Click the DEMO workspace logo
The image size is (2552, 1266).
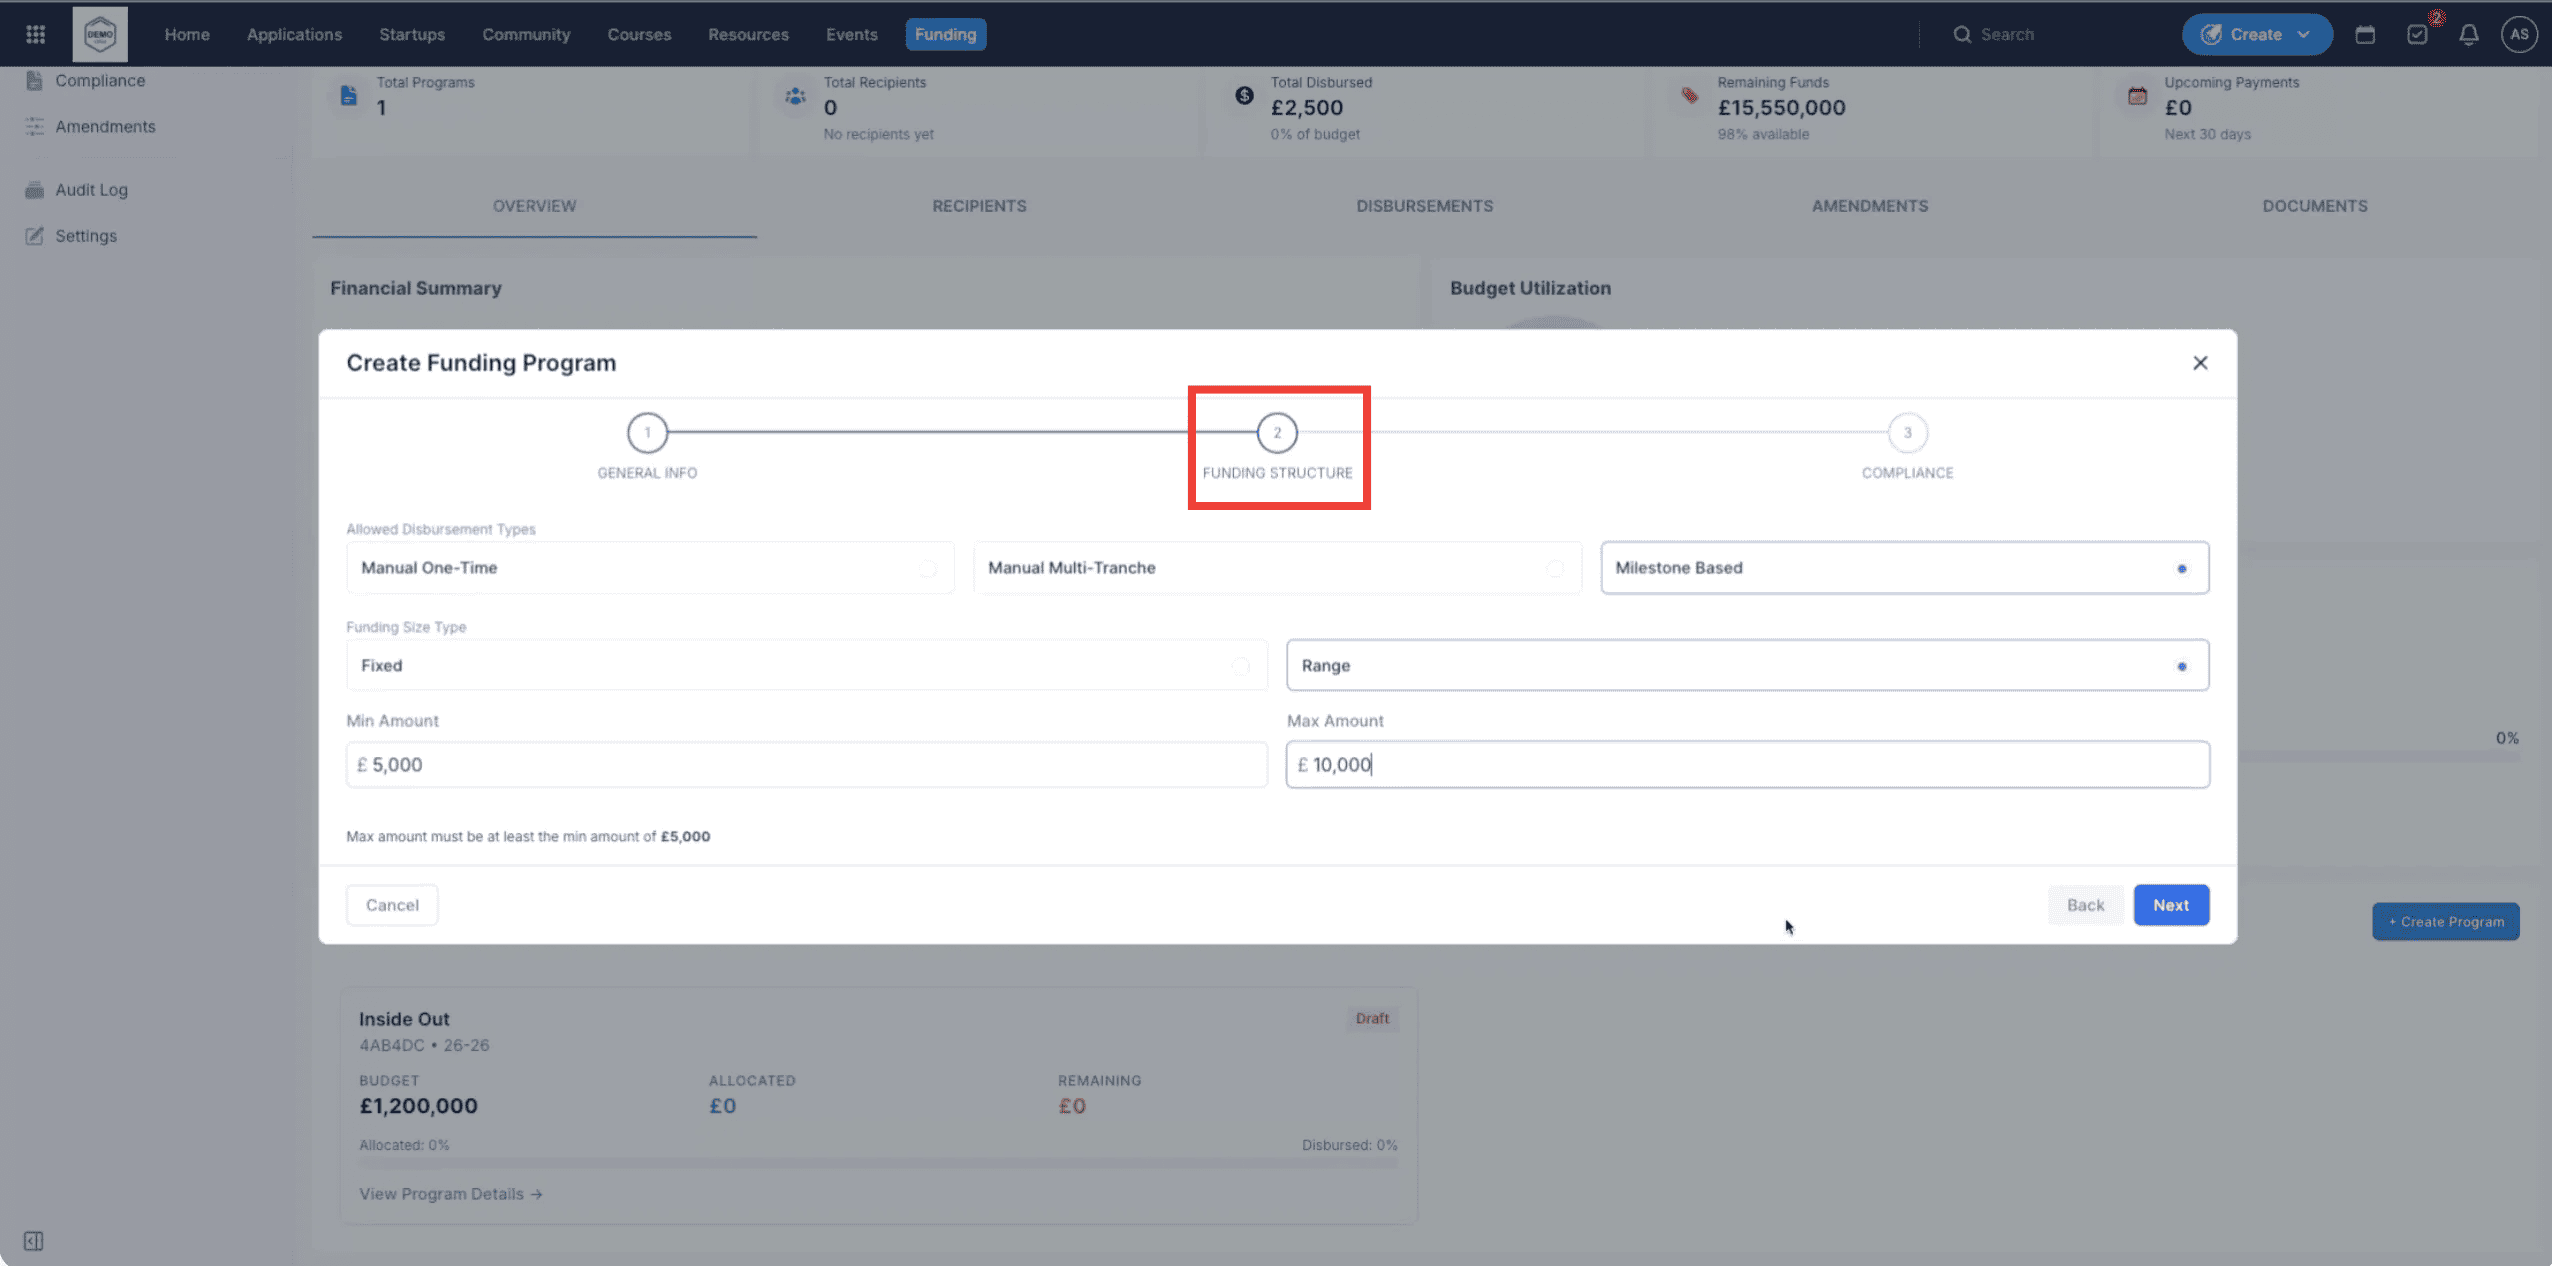(99, 33)
